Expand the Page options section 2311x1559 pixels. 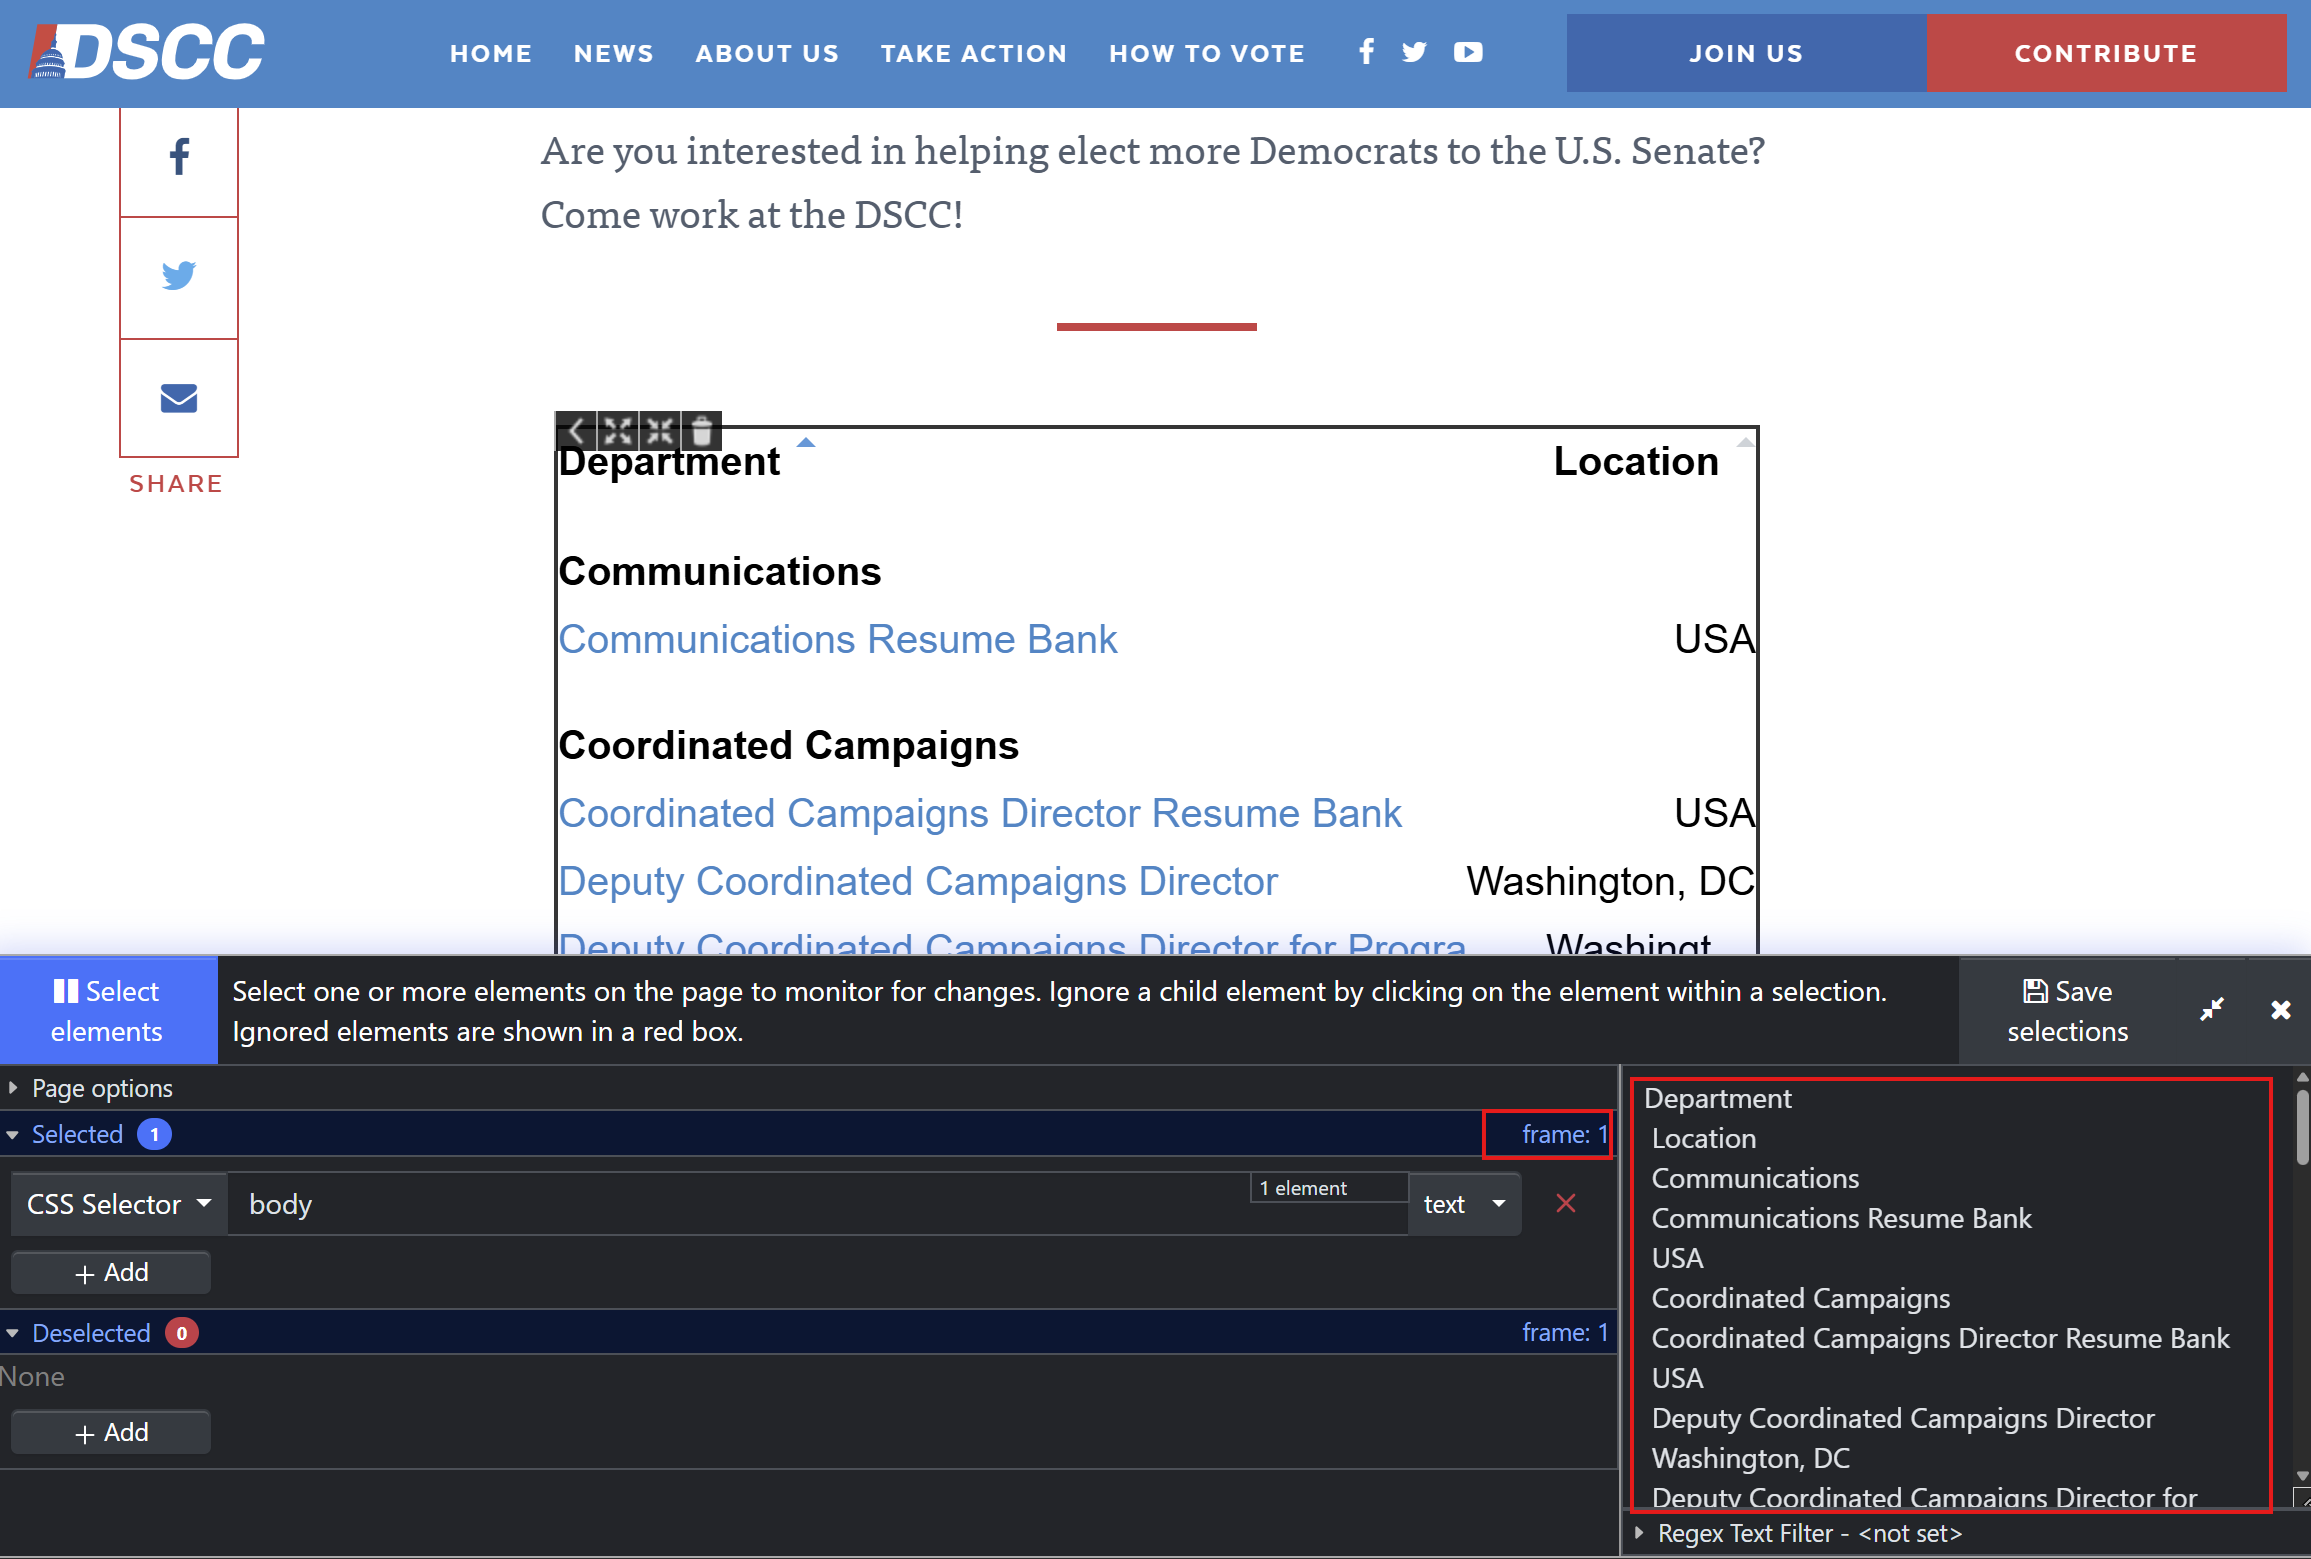[101, 1088]
